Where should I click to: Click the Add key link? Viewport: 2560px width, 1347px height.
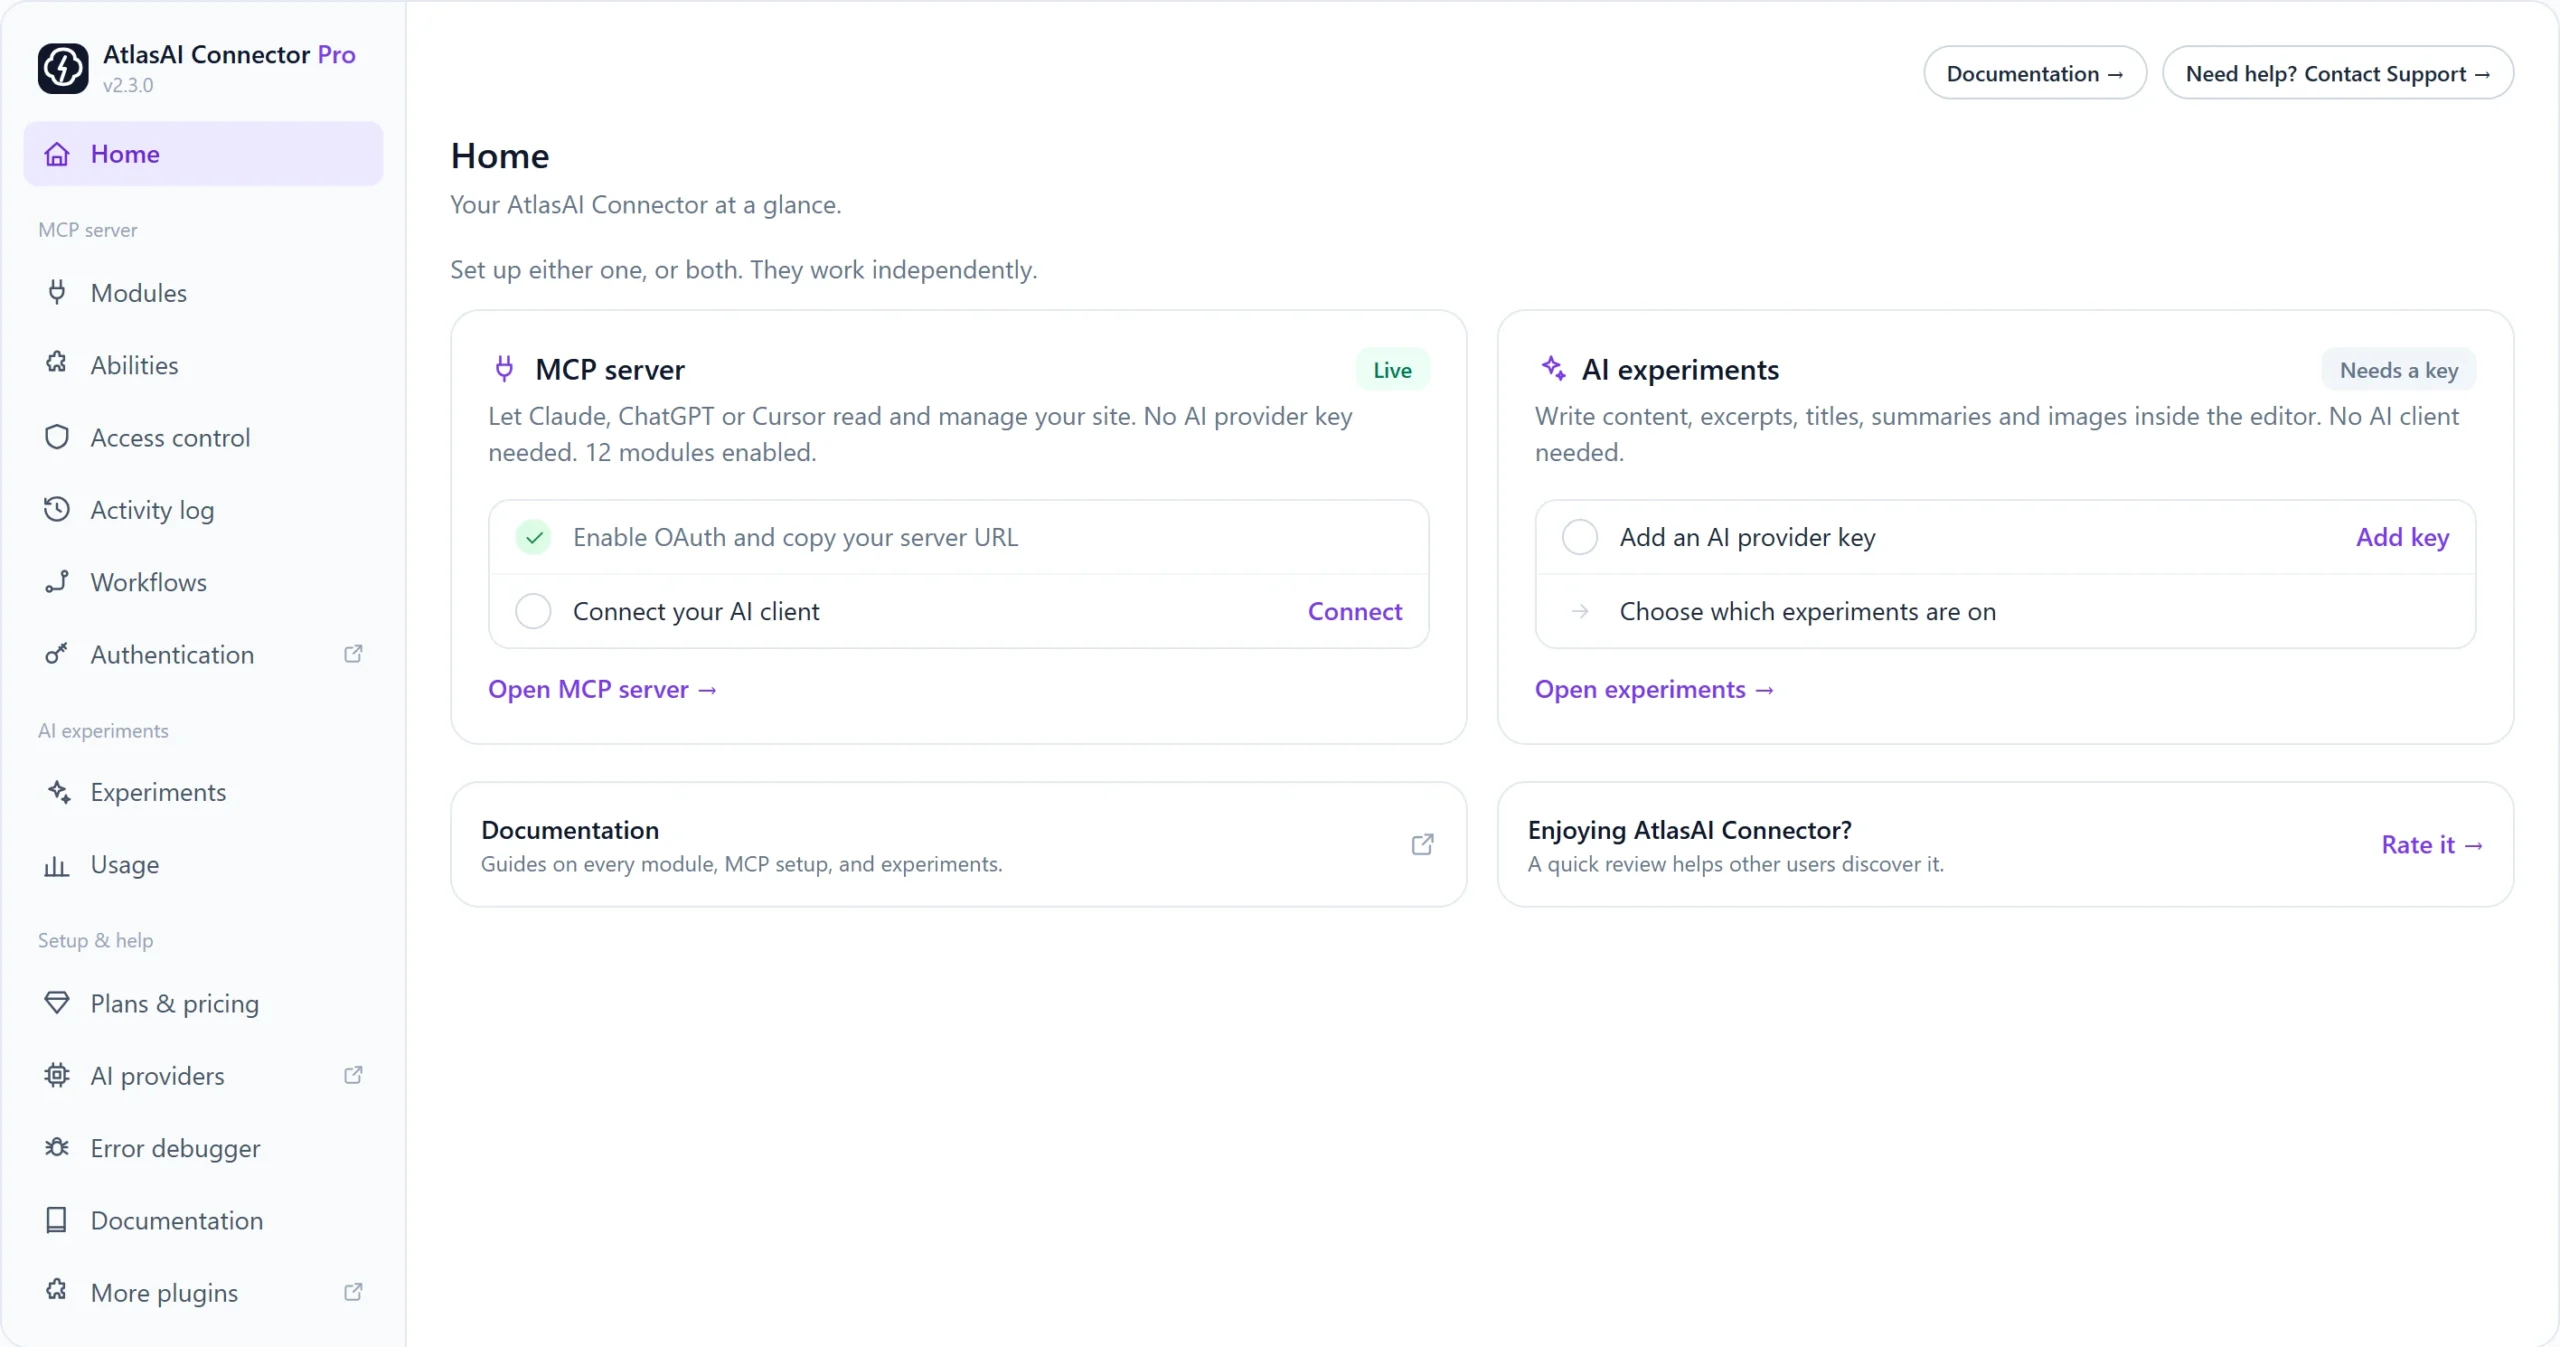click(2402, 537)
